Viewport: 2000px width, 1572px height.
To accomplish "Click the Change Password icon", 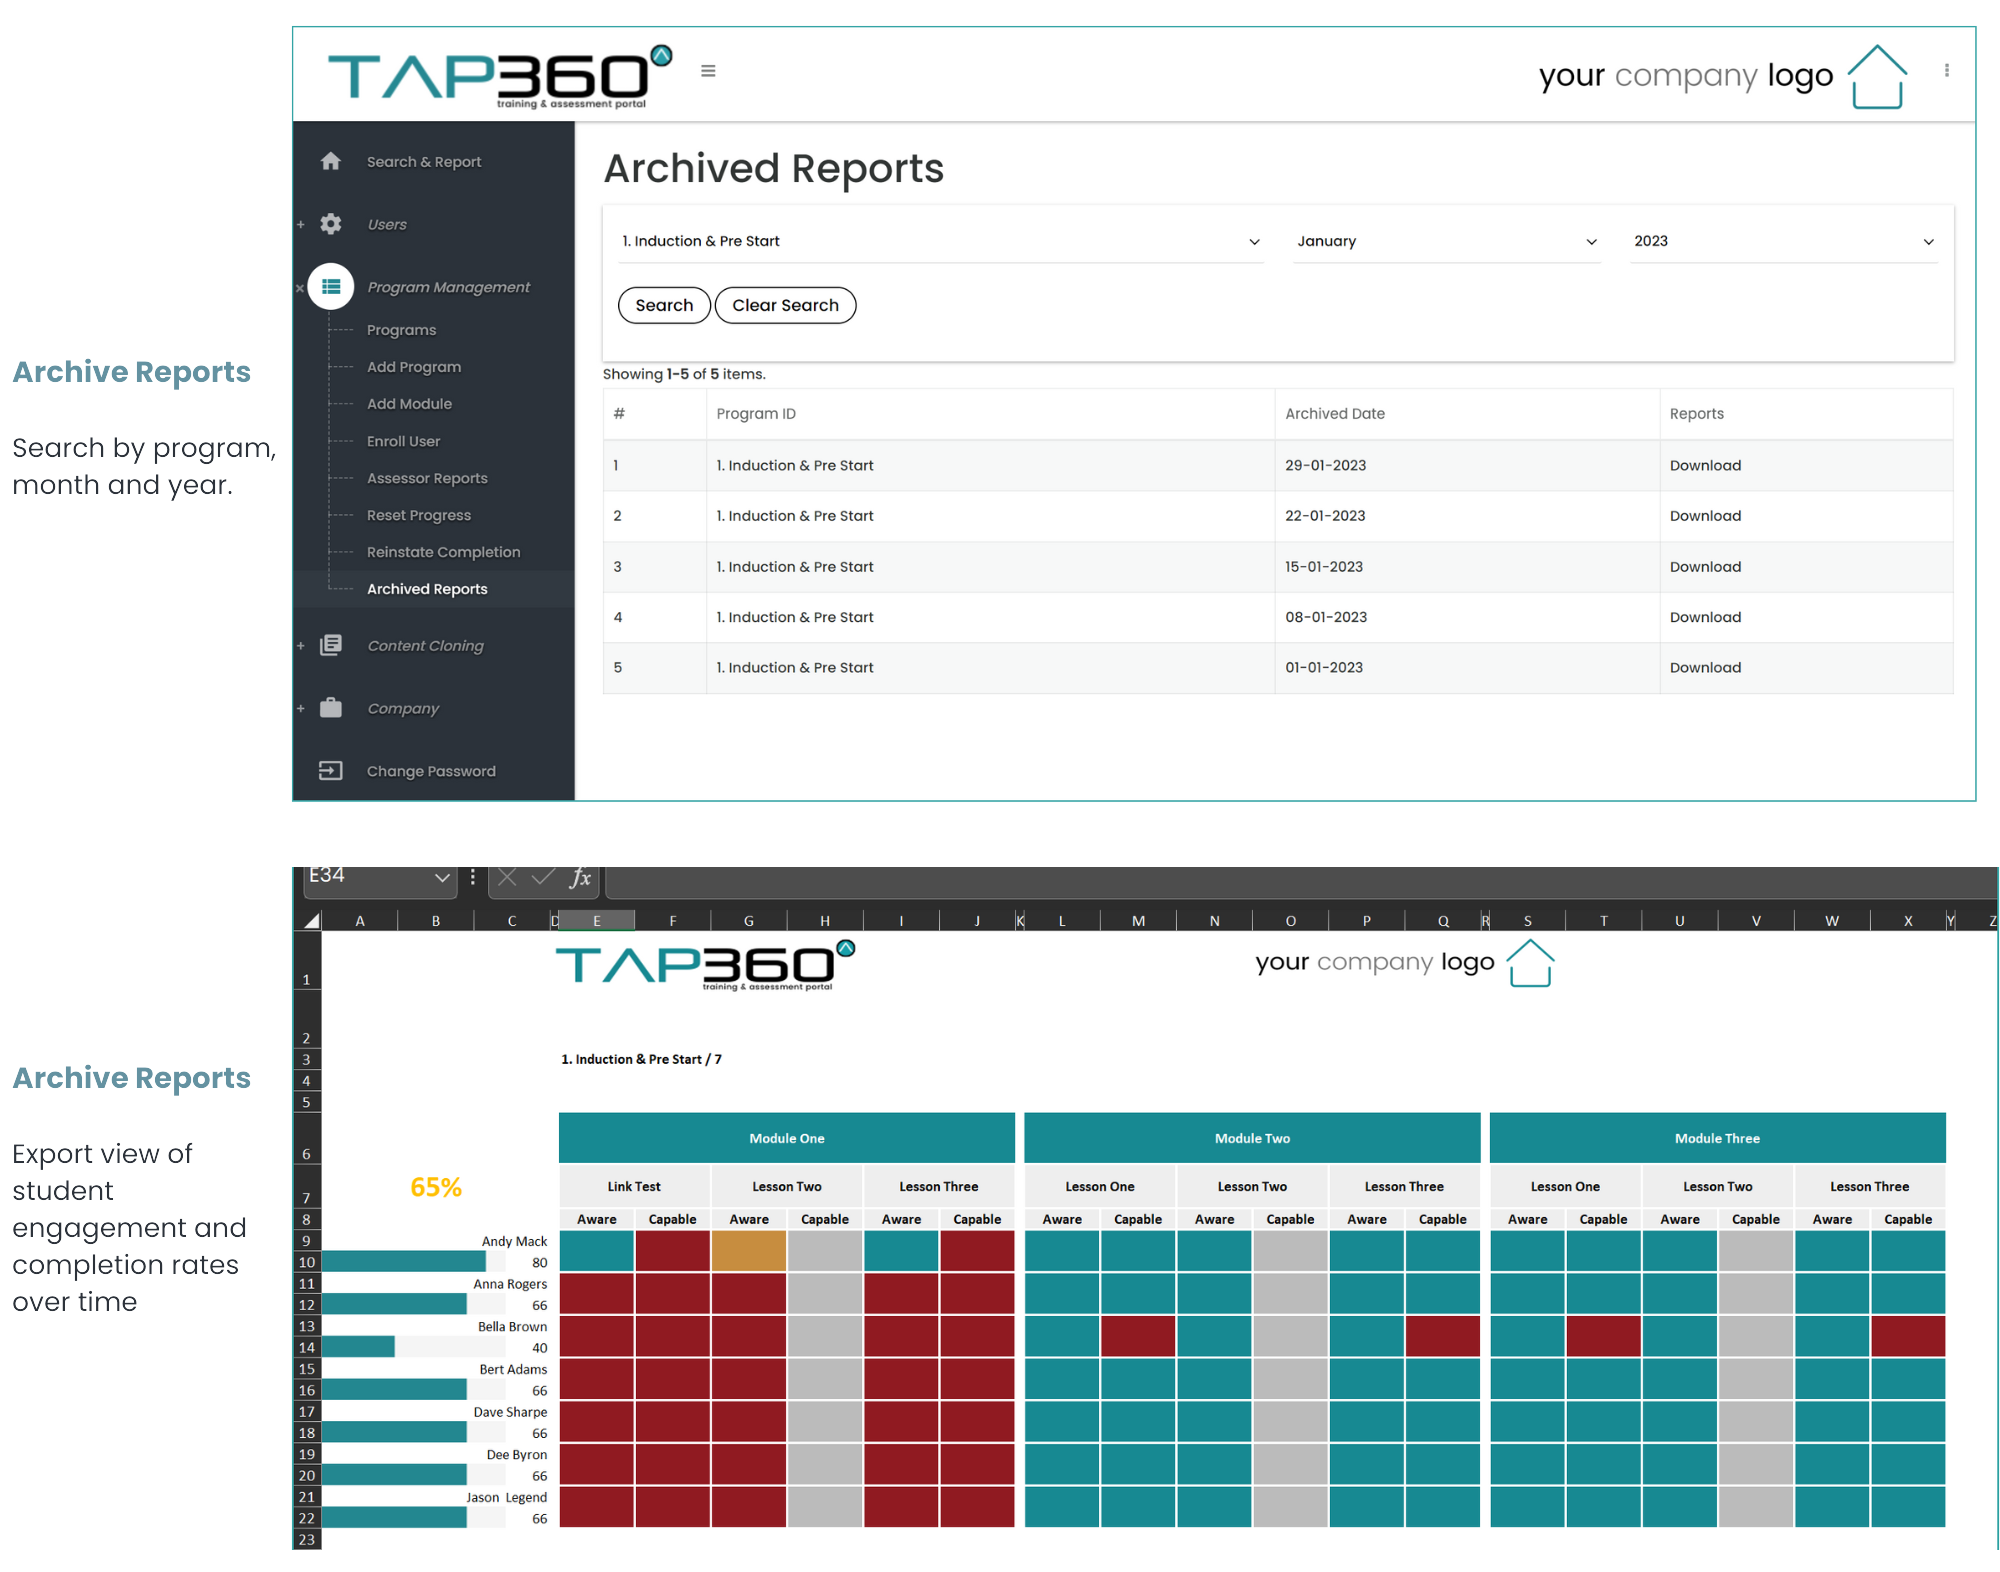I will 331,770.
